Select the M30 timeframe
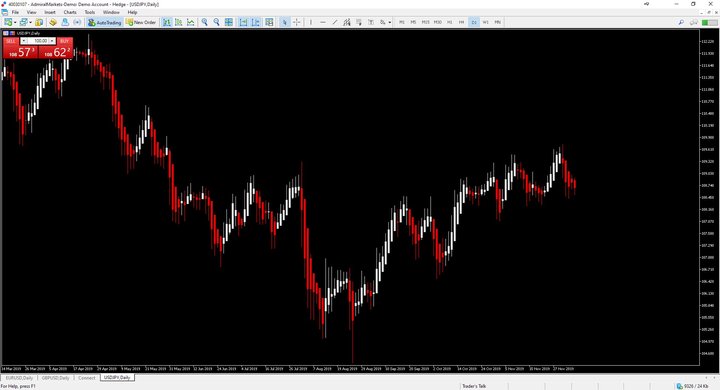The height and width of the screenshot is (390, 720). coord(438,22)
